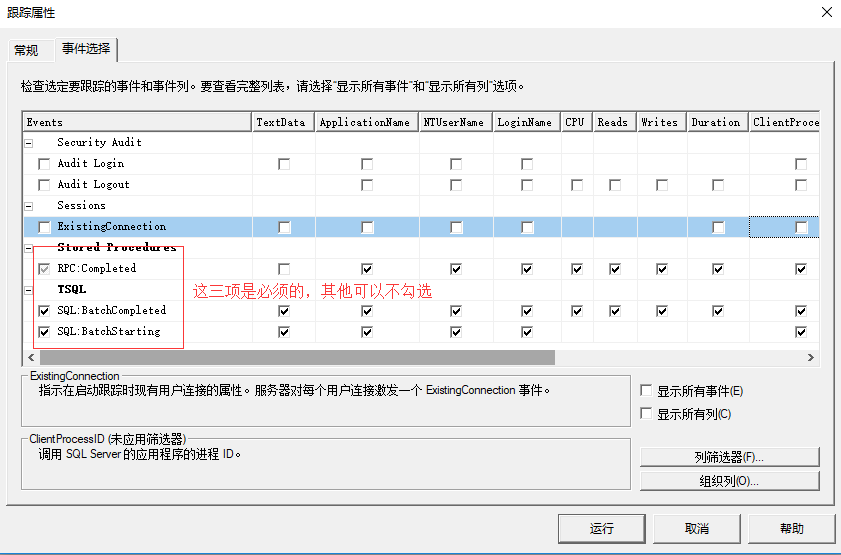Screen dimensions: 841x555
Task: Toggle the RPC:Completed event checkbox
Action: pos(44,269)
